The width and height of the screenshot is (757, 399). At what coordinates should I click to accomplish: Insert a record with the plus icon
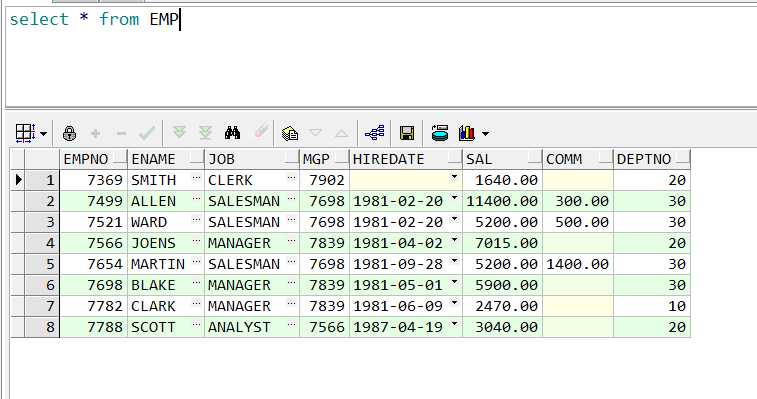(x=96, y=133)
